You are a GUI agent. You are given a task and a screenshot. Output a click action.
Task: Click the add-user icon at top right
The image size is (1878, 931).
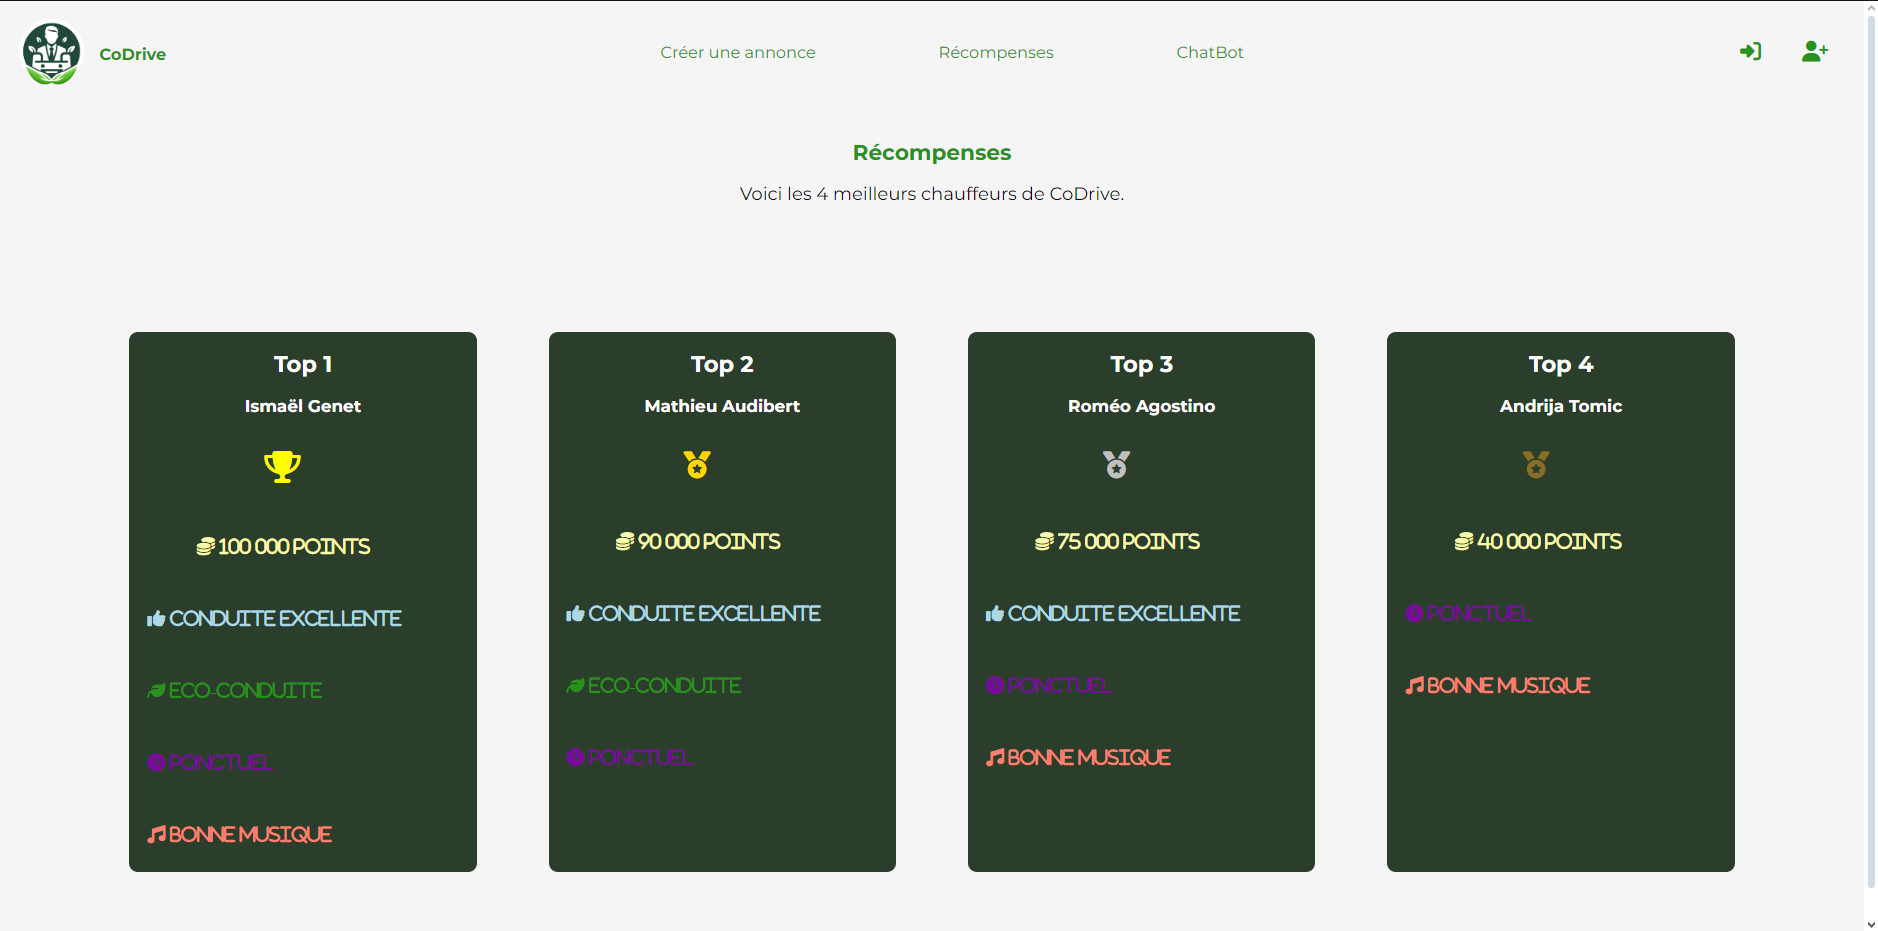click(x=1815, y=51)
